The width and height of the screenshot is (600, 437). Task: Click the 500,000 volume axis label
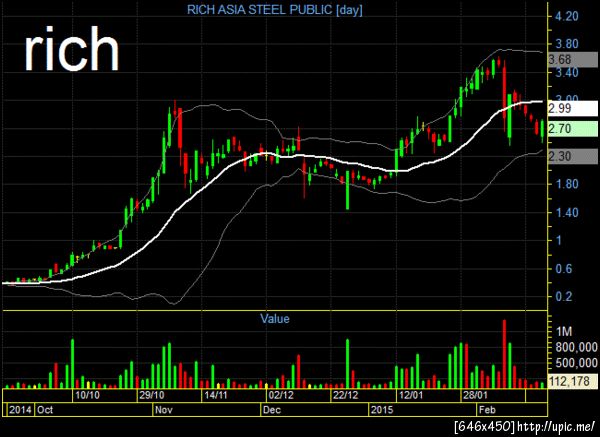click(x=576, y=363)
